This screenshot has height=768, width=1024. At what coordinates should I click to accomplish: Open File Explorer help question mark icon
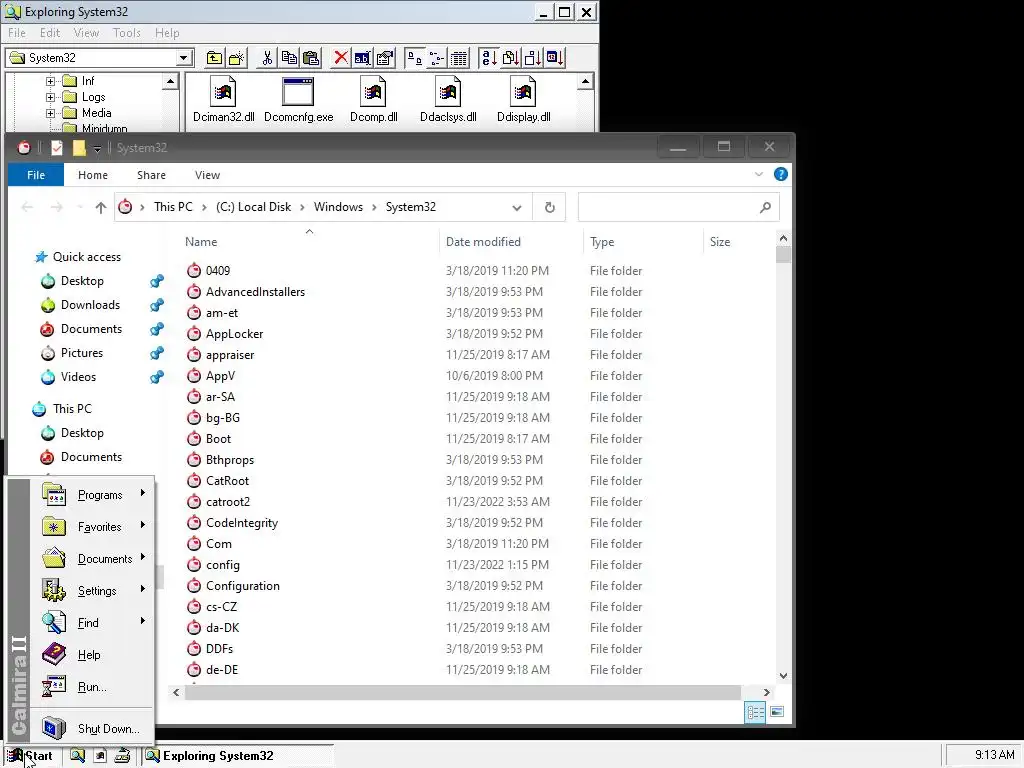coord(780,174)
